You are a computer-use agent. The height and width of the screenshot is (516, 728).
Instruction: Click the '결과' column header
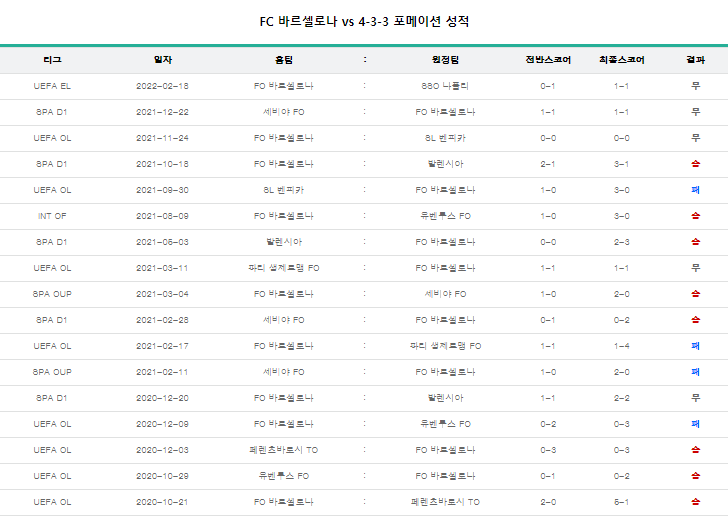(695, 59)
